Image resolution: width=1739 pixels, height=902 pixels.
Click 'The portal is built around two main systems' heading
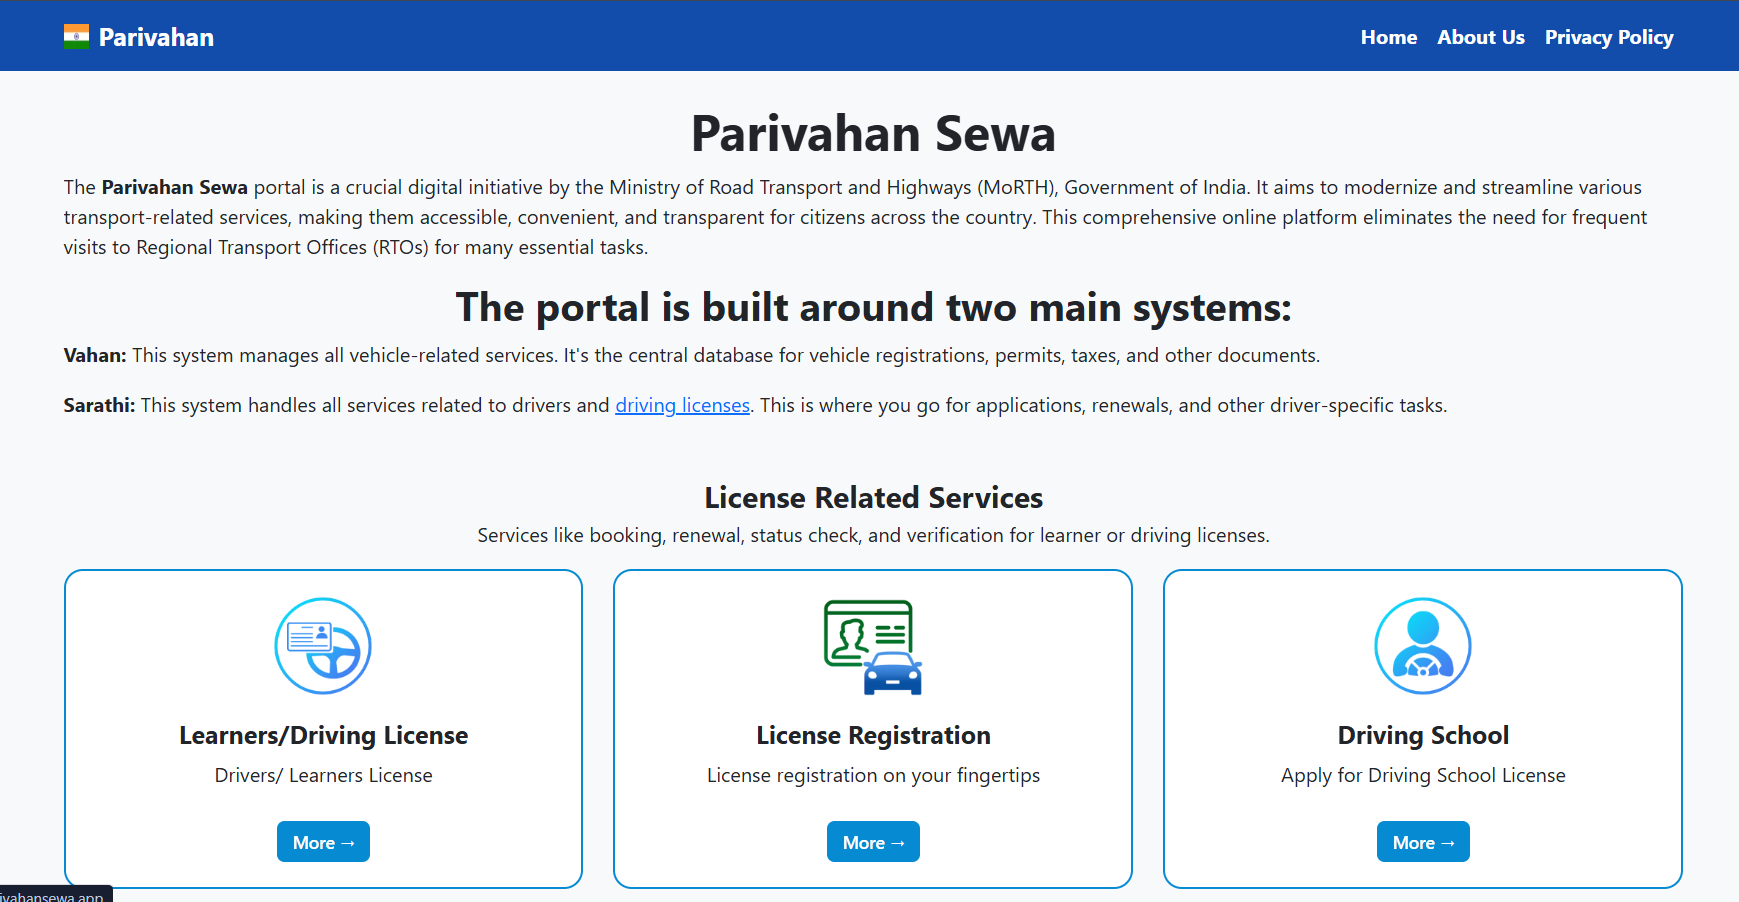pyautogui.click(x=873, y=307)
